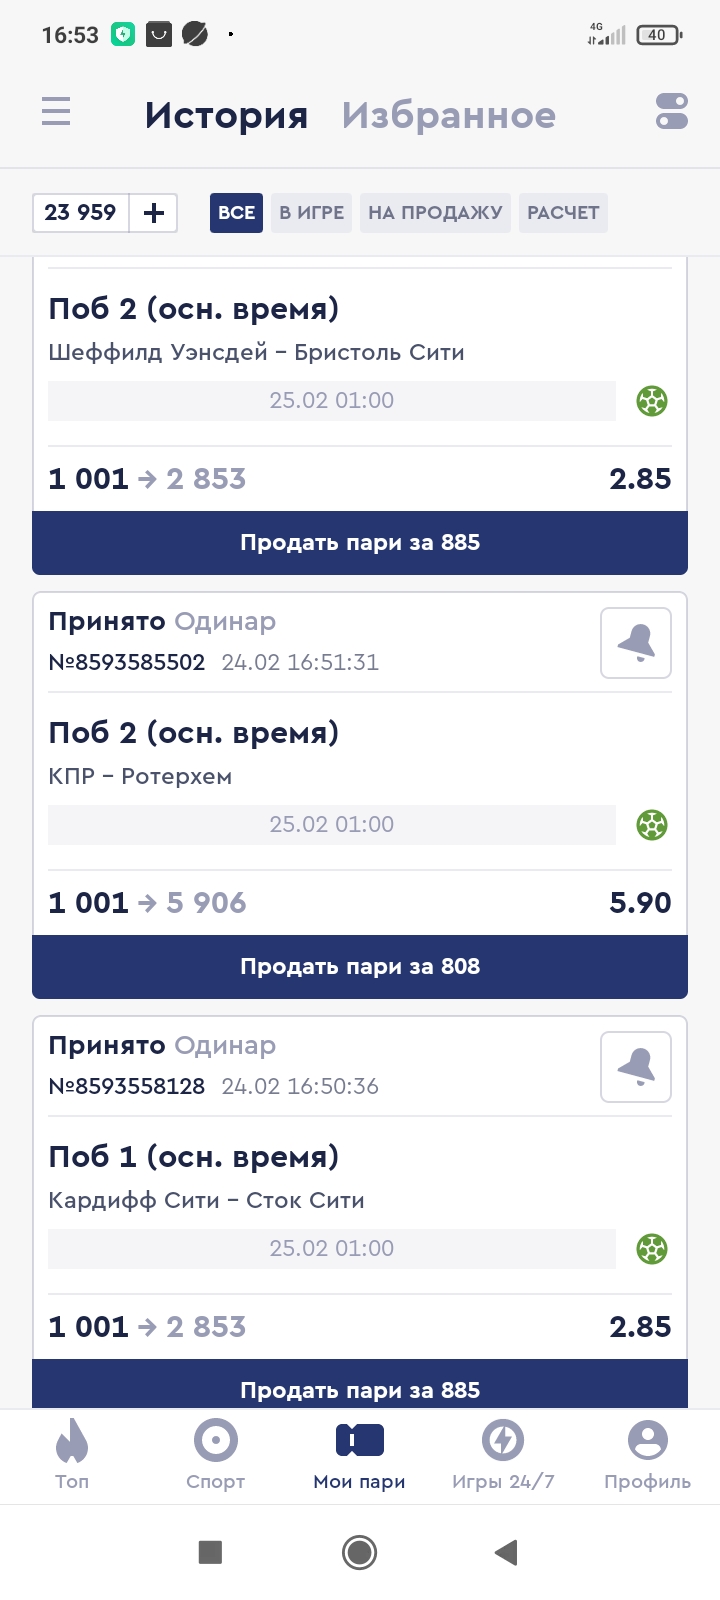Tap football icon on Кардифф Сити bet
The width and height of the screenshot is (720, 1600).
pyautogui.click(x=652, y=1249)
